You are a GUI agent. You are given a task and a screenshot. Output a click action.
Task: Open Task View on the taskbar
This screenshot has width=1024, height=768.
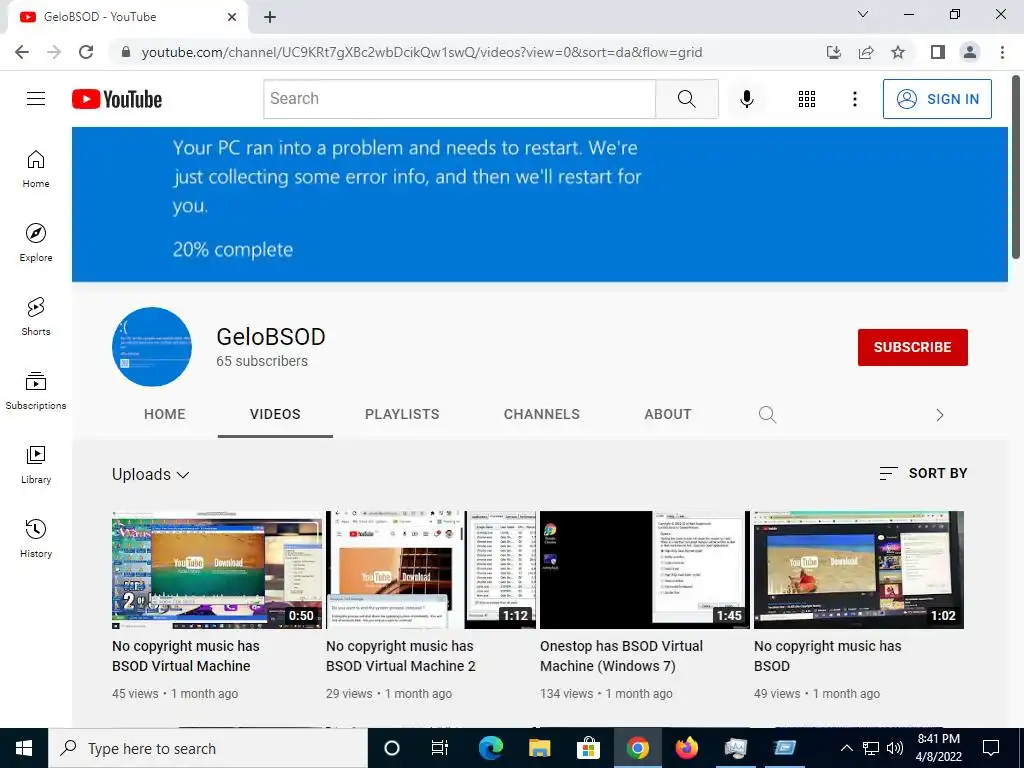coord(440,748)
